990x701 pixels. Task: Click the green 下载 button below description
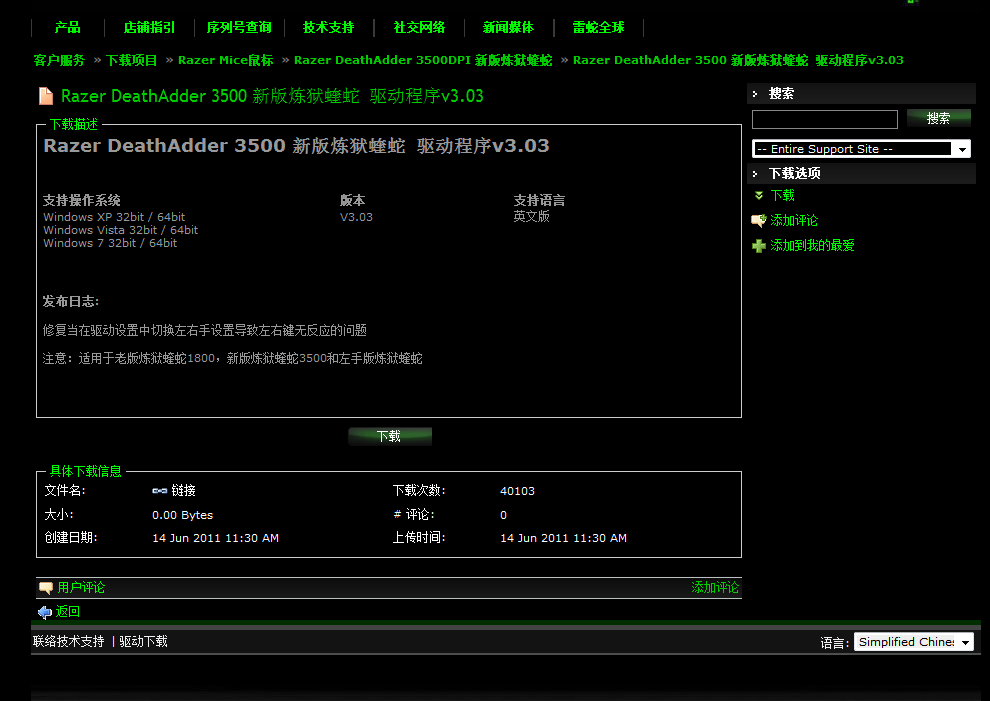(x=390, y=436)
